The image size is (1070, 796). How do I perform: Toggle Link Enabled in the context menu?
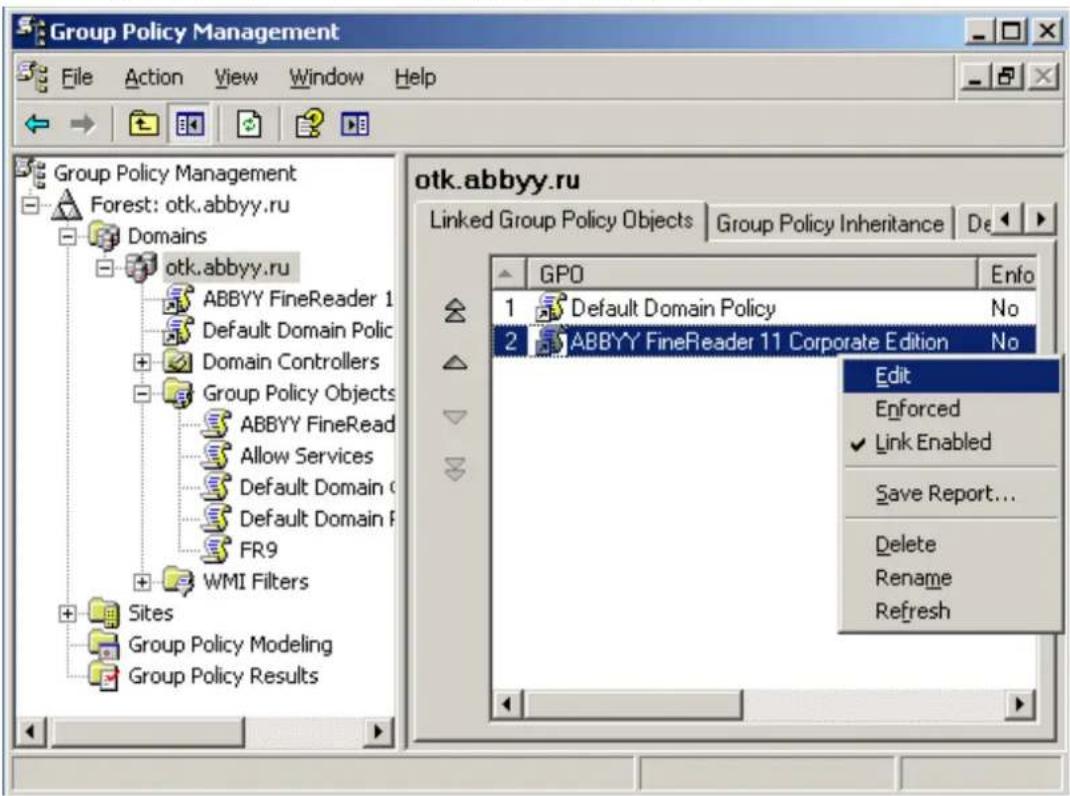(x=951, y=442)
